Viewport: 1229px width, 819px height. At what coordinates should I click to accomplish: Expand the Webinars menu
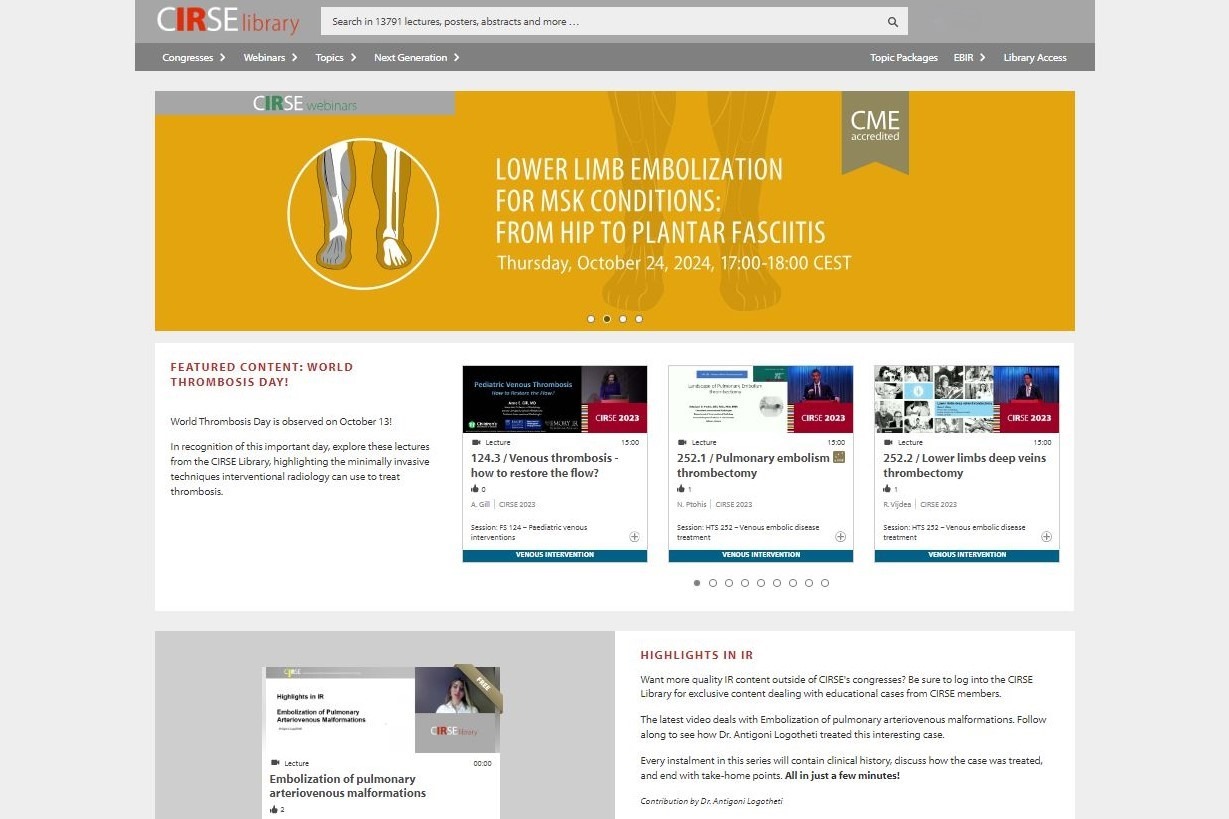pos(271,57)
